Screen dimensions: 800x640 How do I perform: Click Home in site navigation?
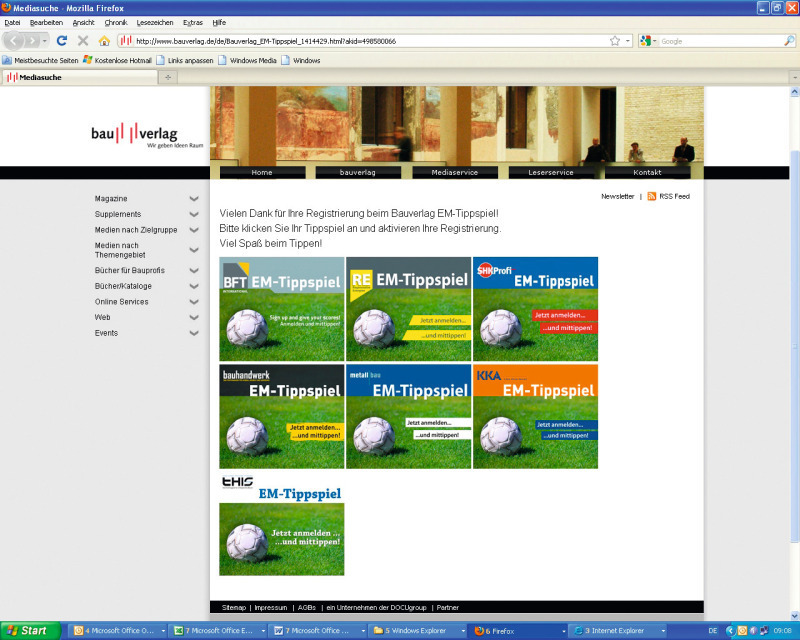tap(262, 173)
